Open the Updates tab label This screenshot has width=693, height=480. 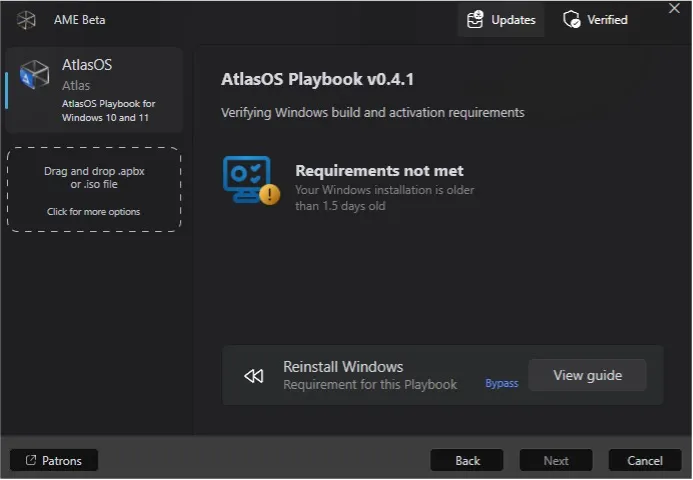pyautogui.click(x=513, y=20)
